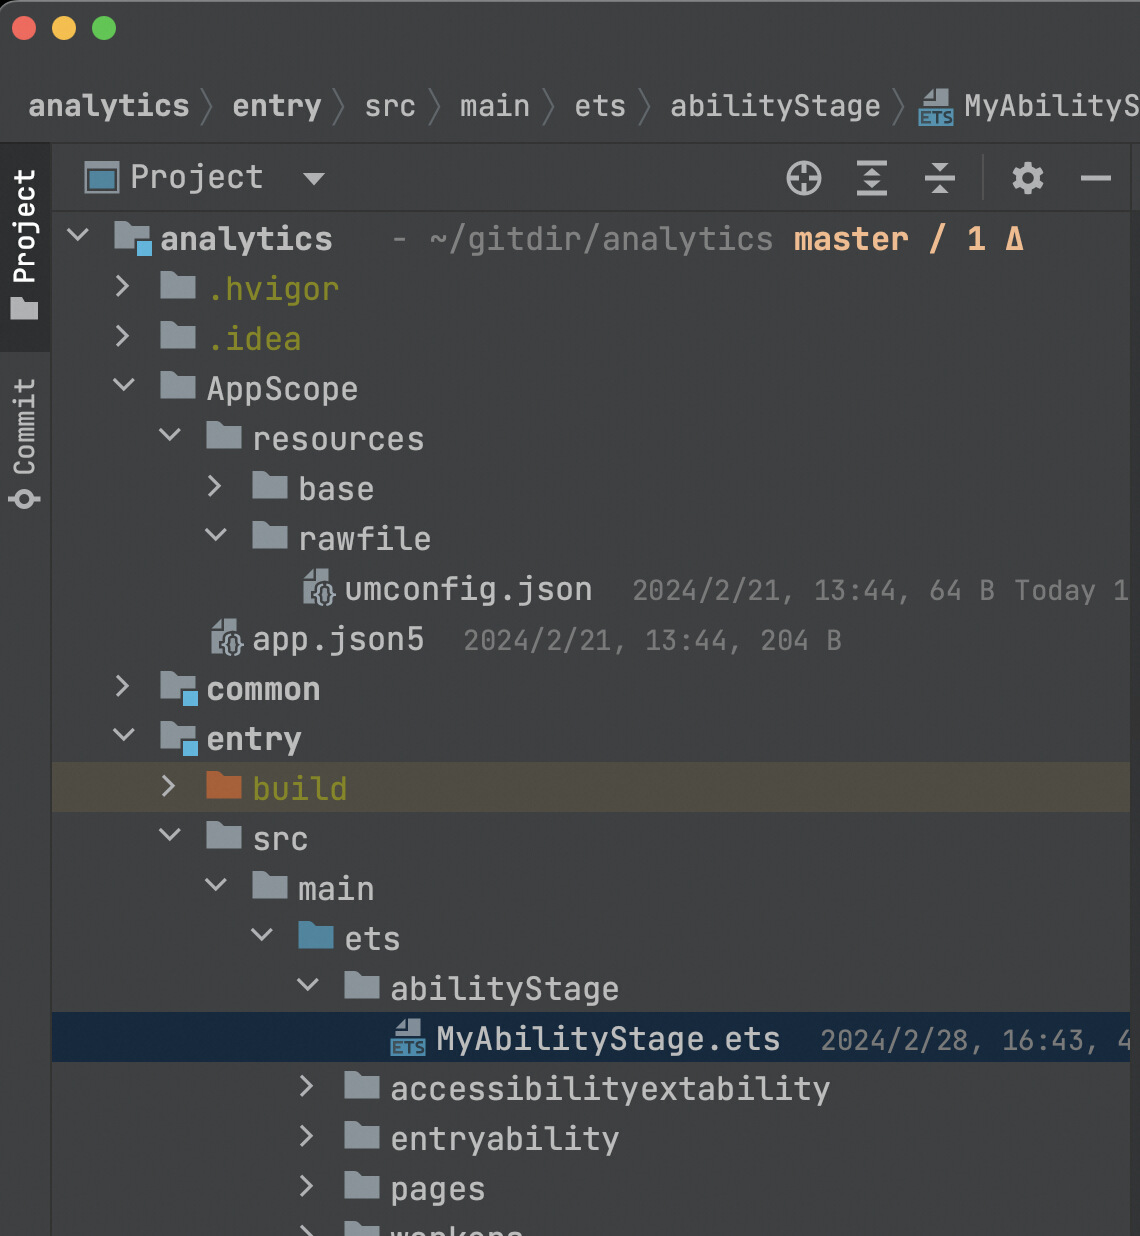Click the entry breadcrumb
Image resolution: width=1140 pixels, height=1236 pixels.
277,105
